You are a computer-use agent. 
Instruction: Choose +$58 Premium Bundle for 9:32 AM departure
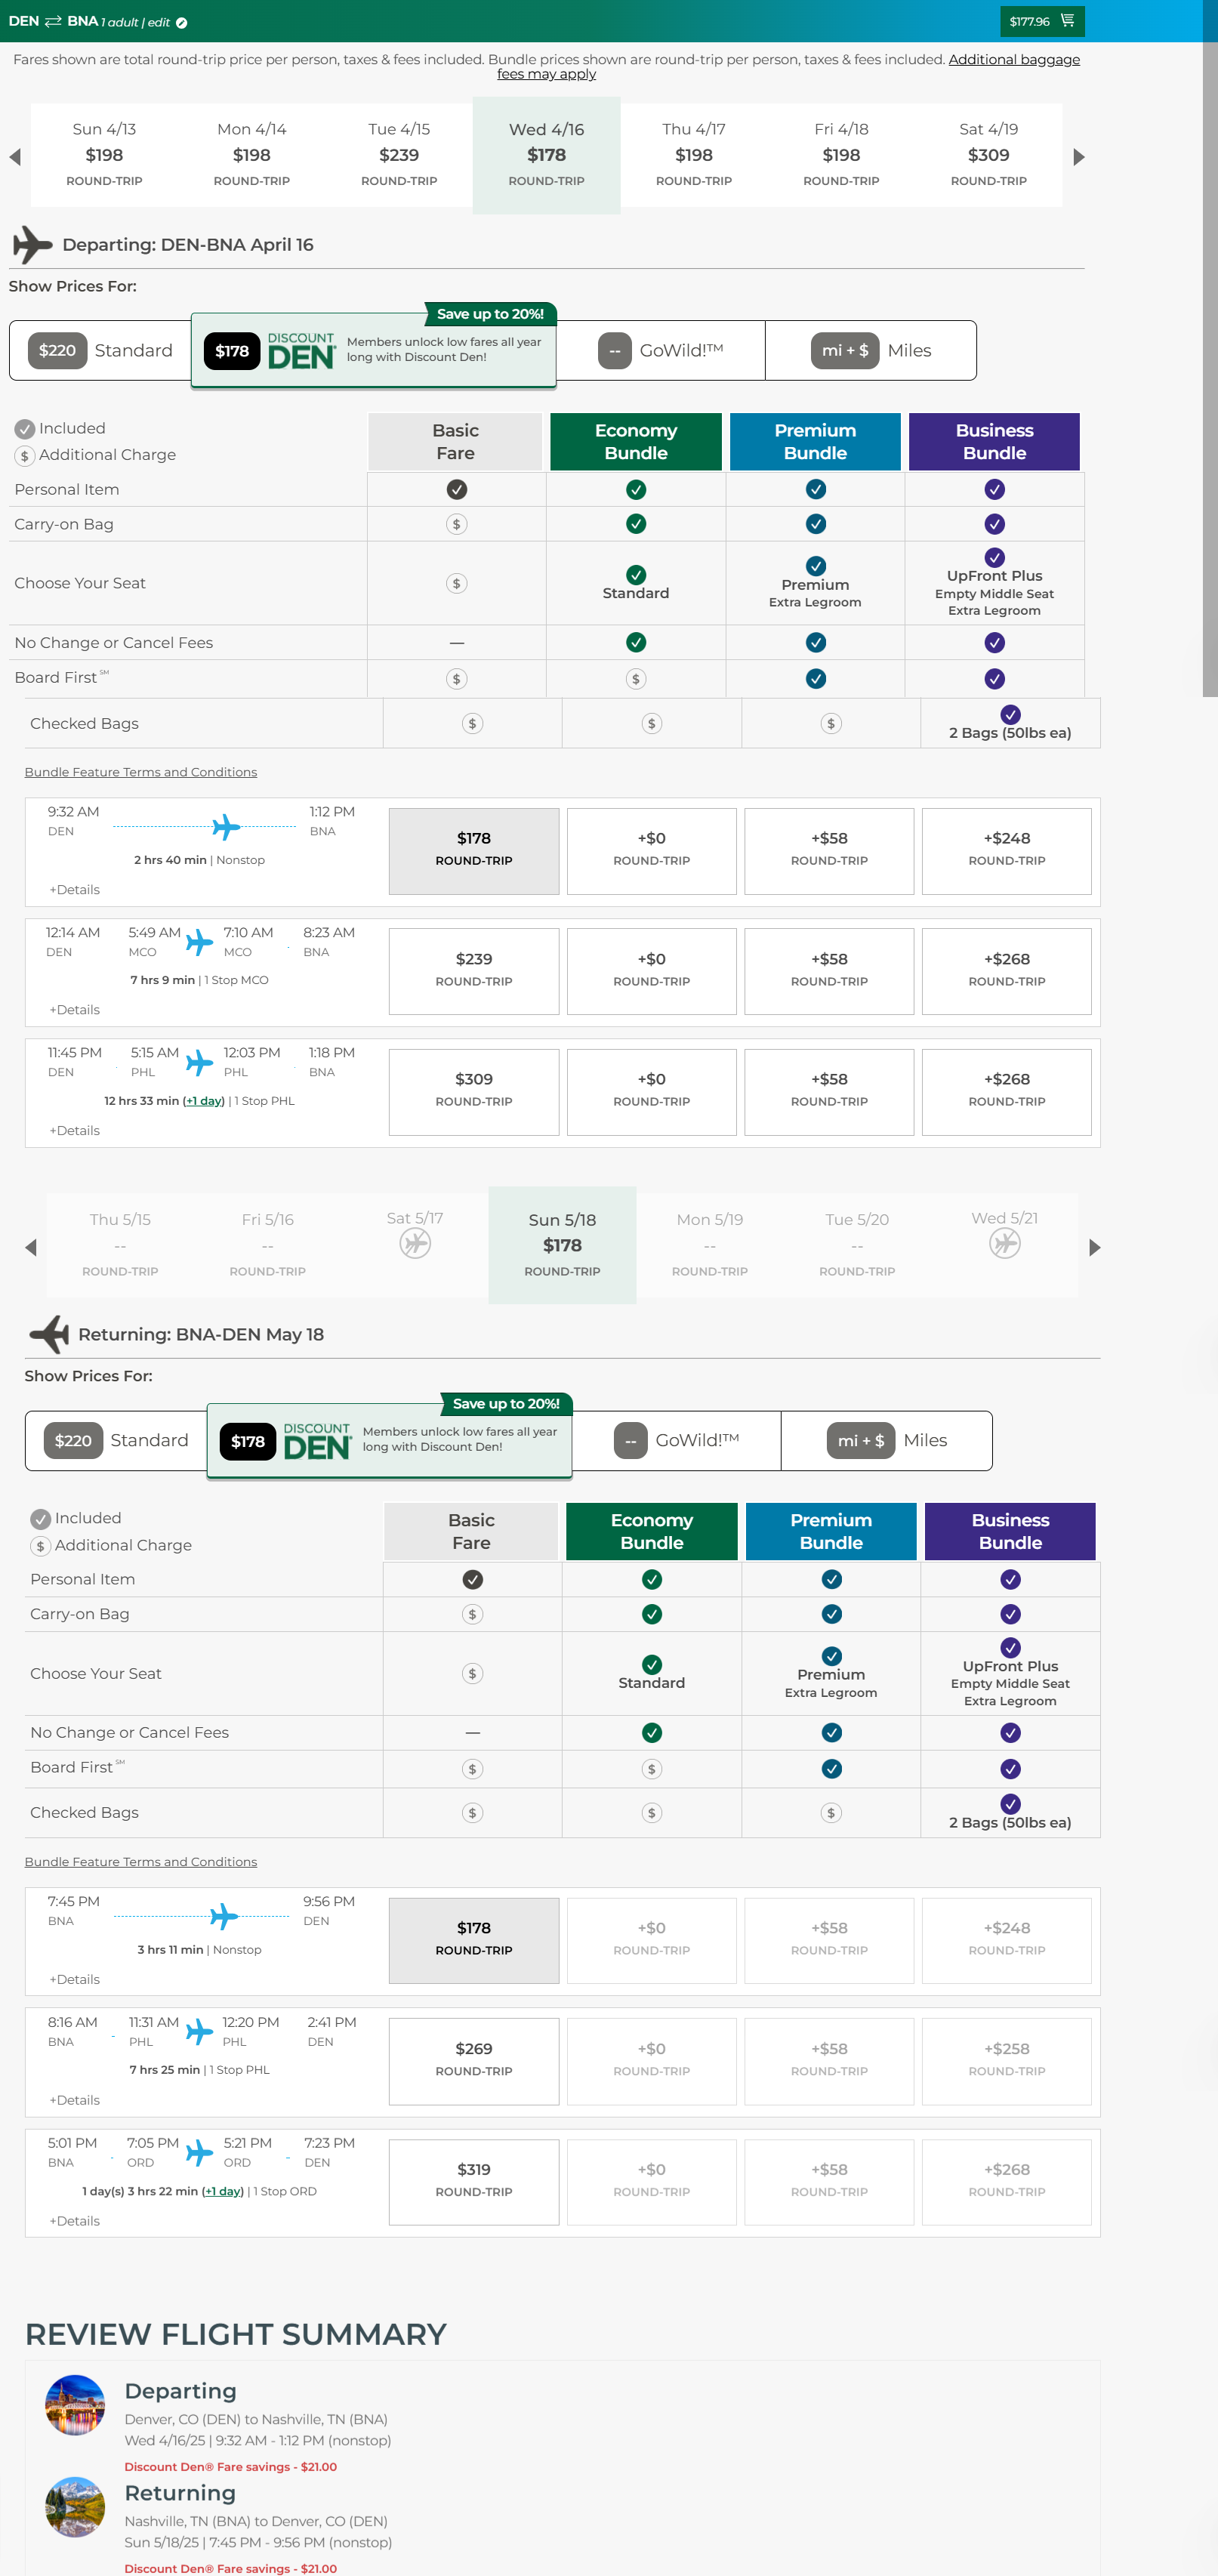pyautogui.click(x=829, y=851)
